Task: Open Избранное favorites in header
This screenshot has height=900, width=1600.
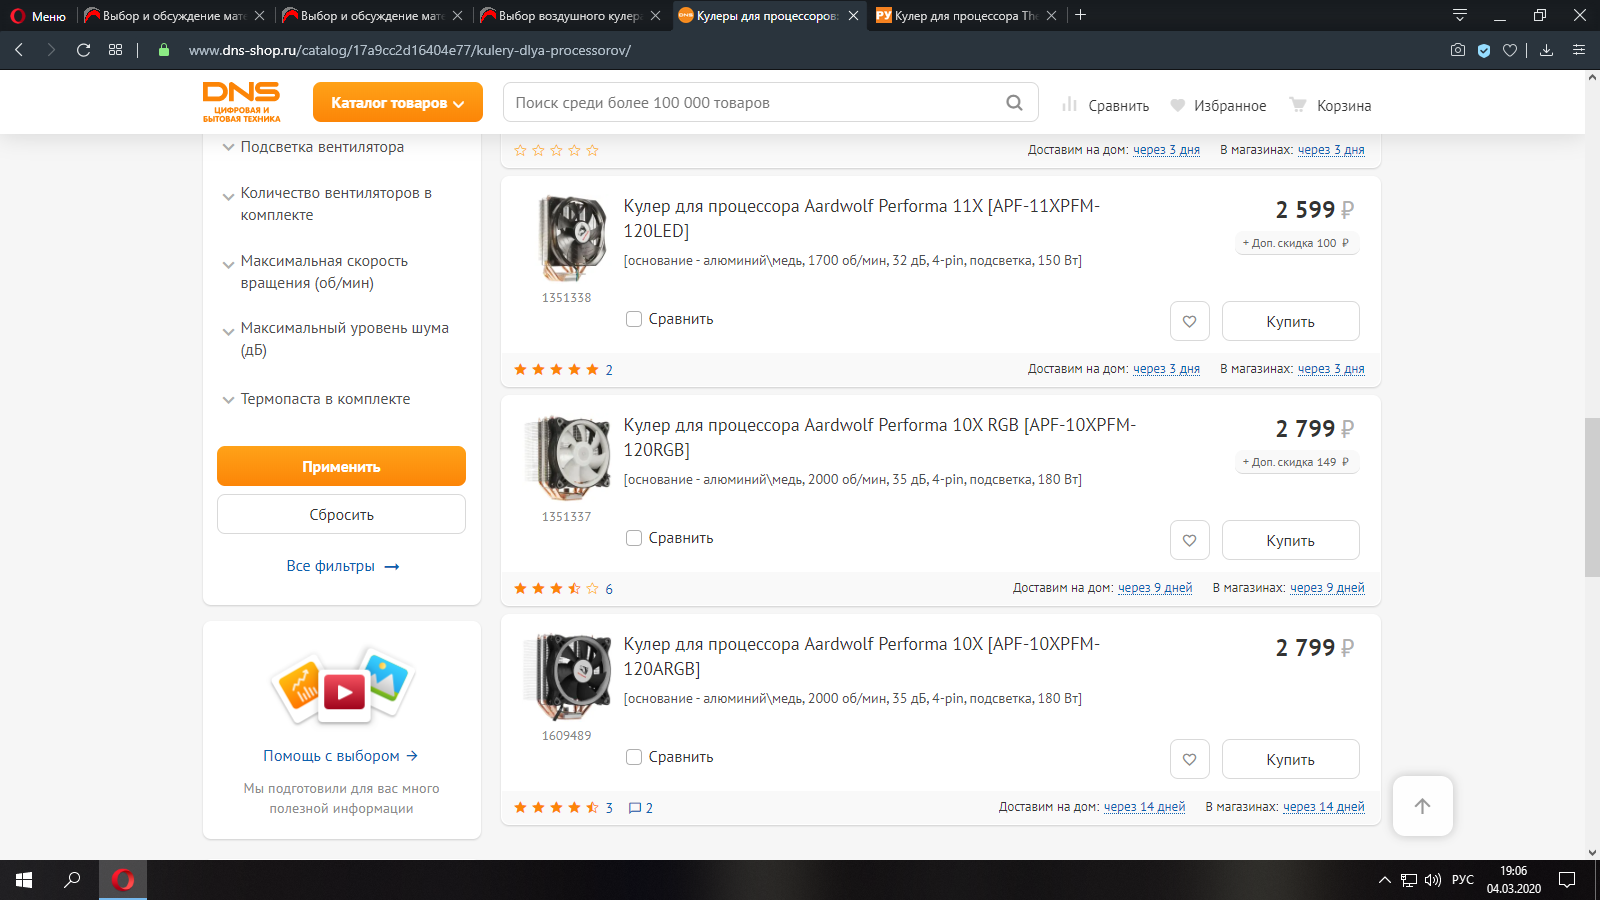Action: coord(1218,105)
